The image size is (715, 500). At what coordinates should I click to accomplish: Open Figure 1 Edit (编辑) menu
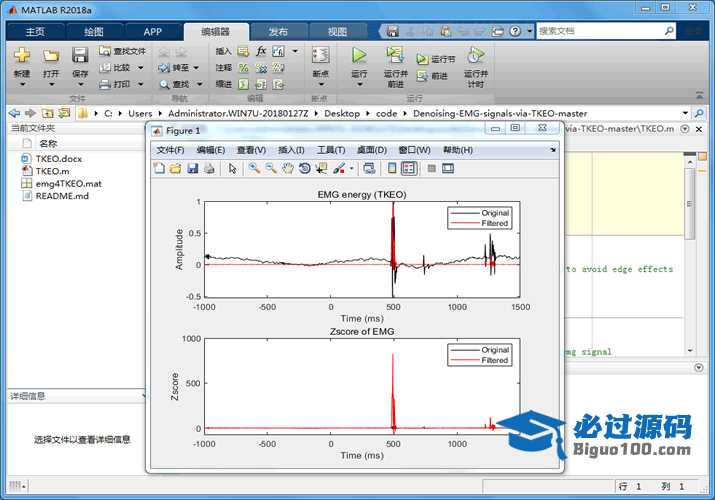click(211, 150)
